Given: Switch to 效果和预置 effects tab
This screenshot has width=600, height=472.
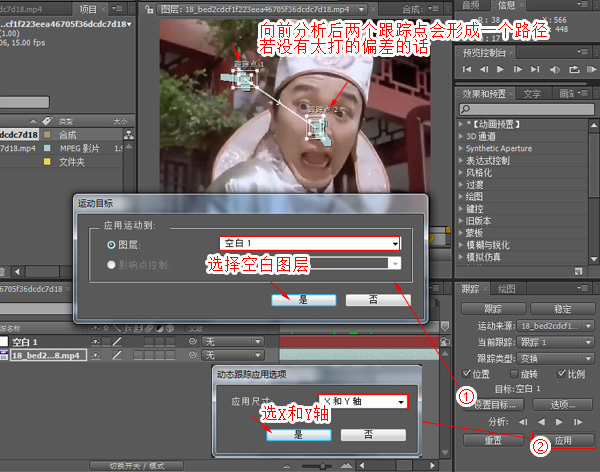Looking at the screenshot, I should (484, 93).
